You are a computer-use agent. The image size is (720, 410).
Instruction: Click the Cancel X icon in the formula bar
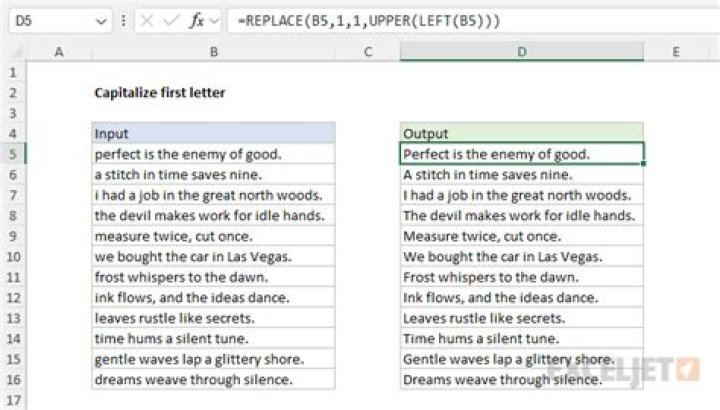coord(147,21)
